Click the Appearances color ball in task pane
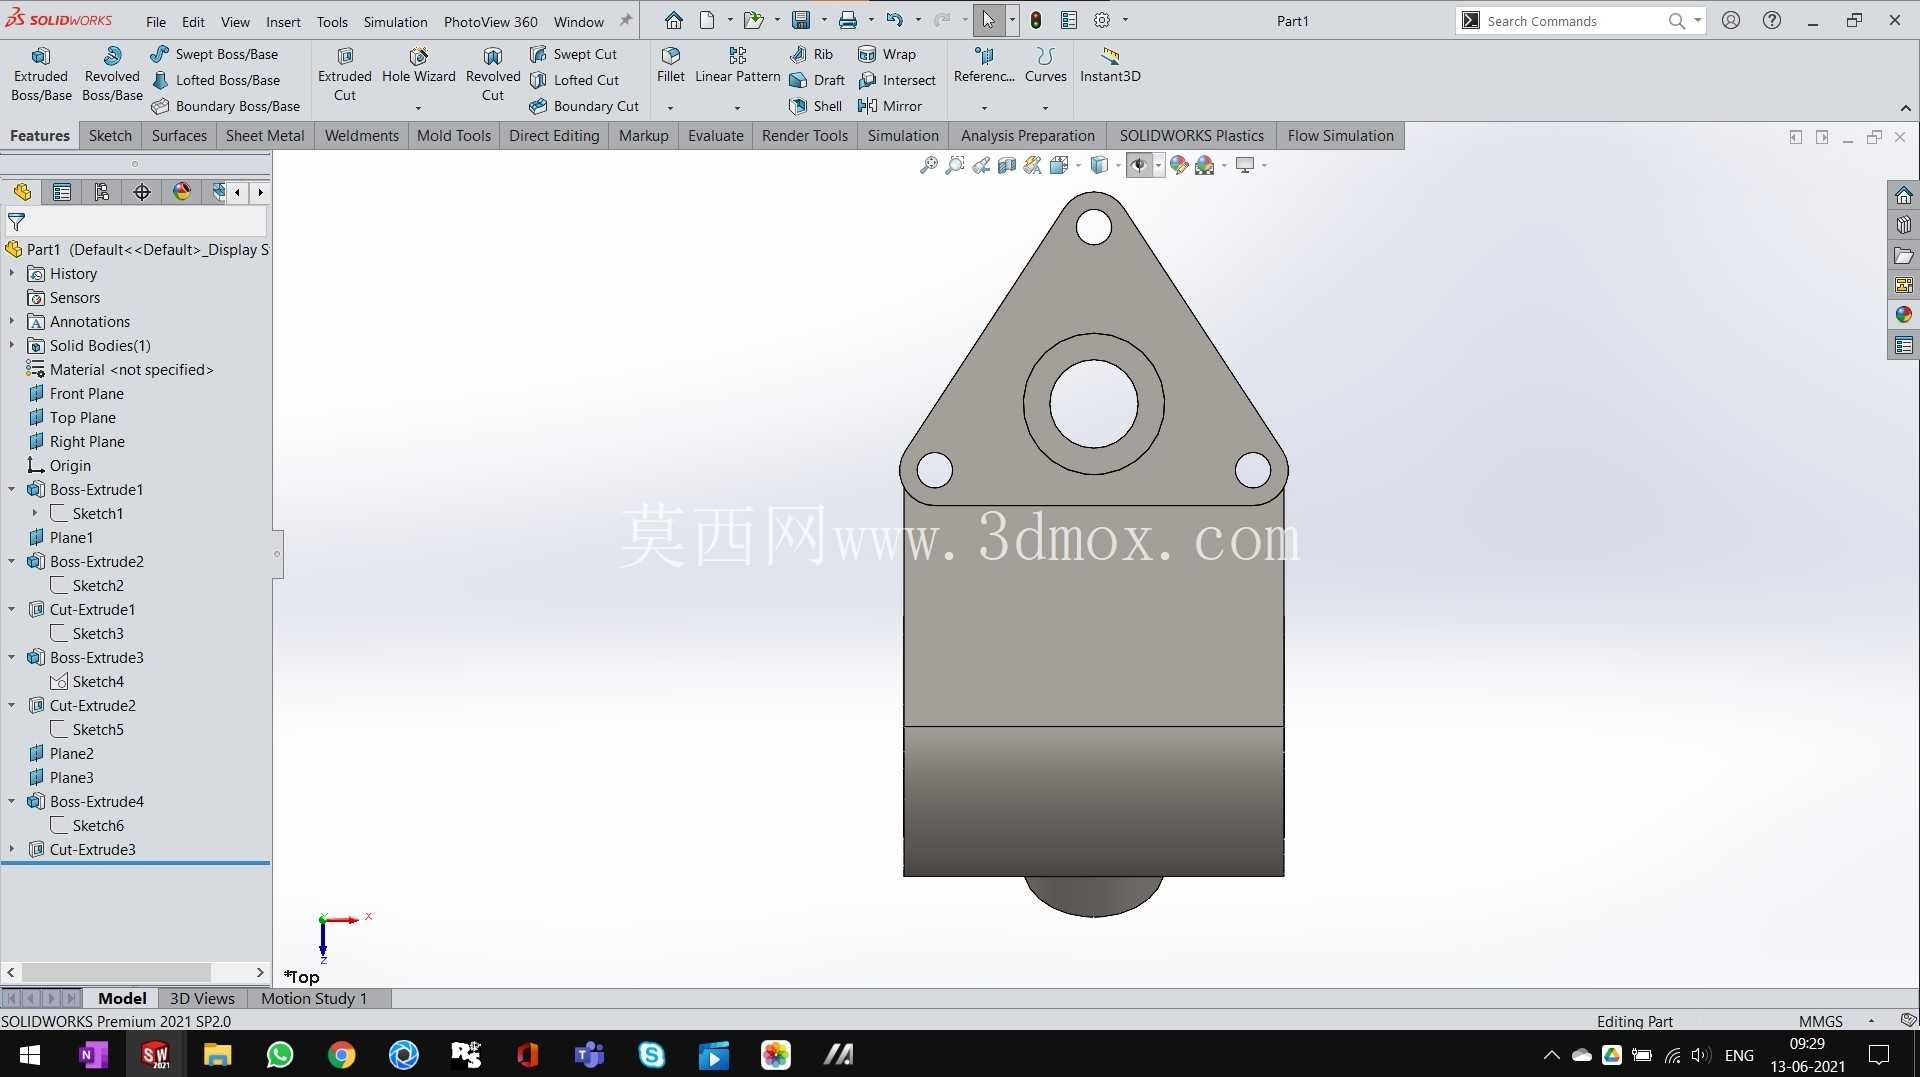The image size is (1920, 1077). point(1903,315)
